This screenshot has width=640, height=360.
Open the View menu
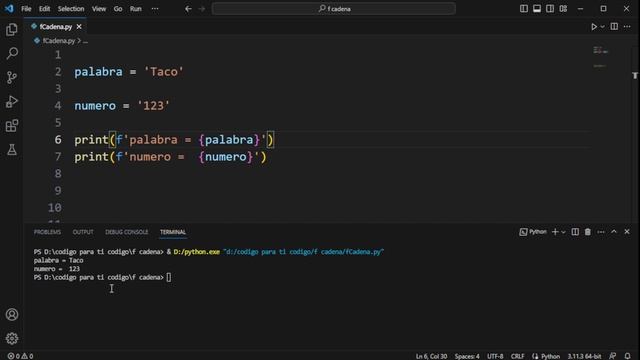pyautogui.click(x=98, y=9)
